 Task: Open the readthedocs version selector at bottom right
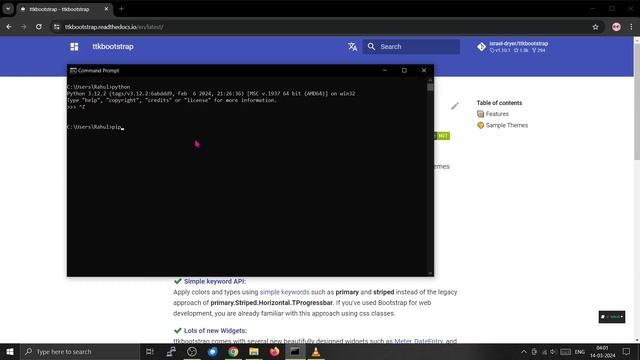point(612,317)
